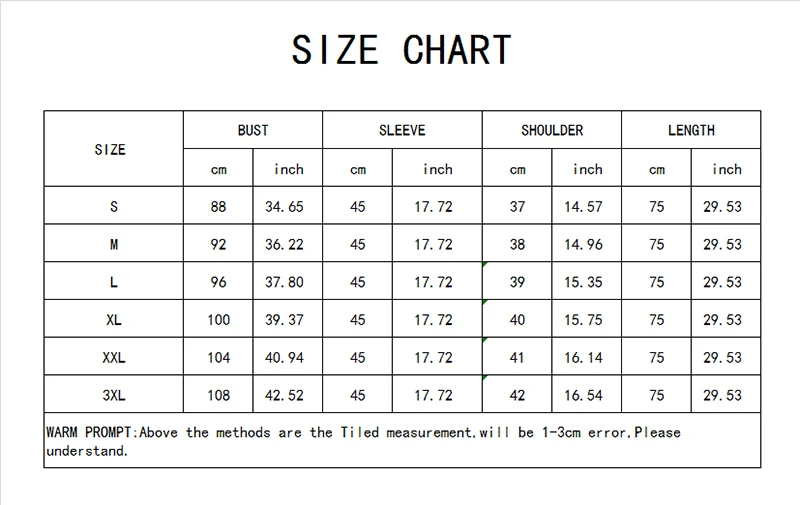
Task: Select the XL row label
Action: (114, 320)
